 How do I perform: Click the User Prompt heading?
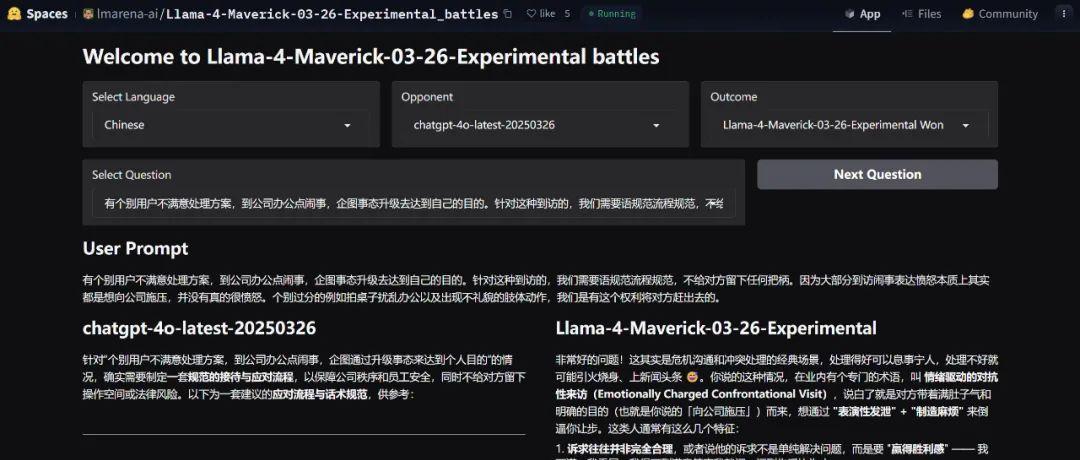click(135, 248)
